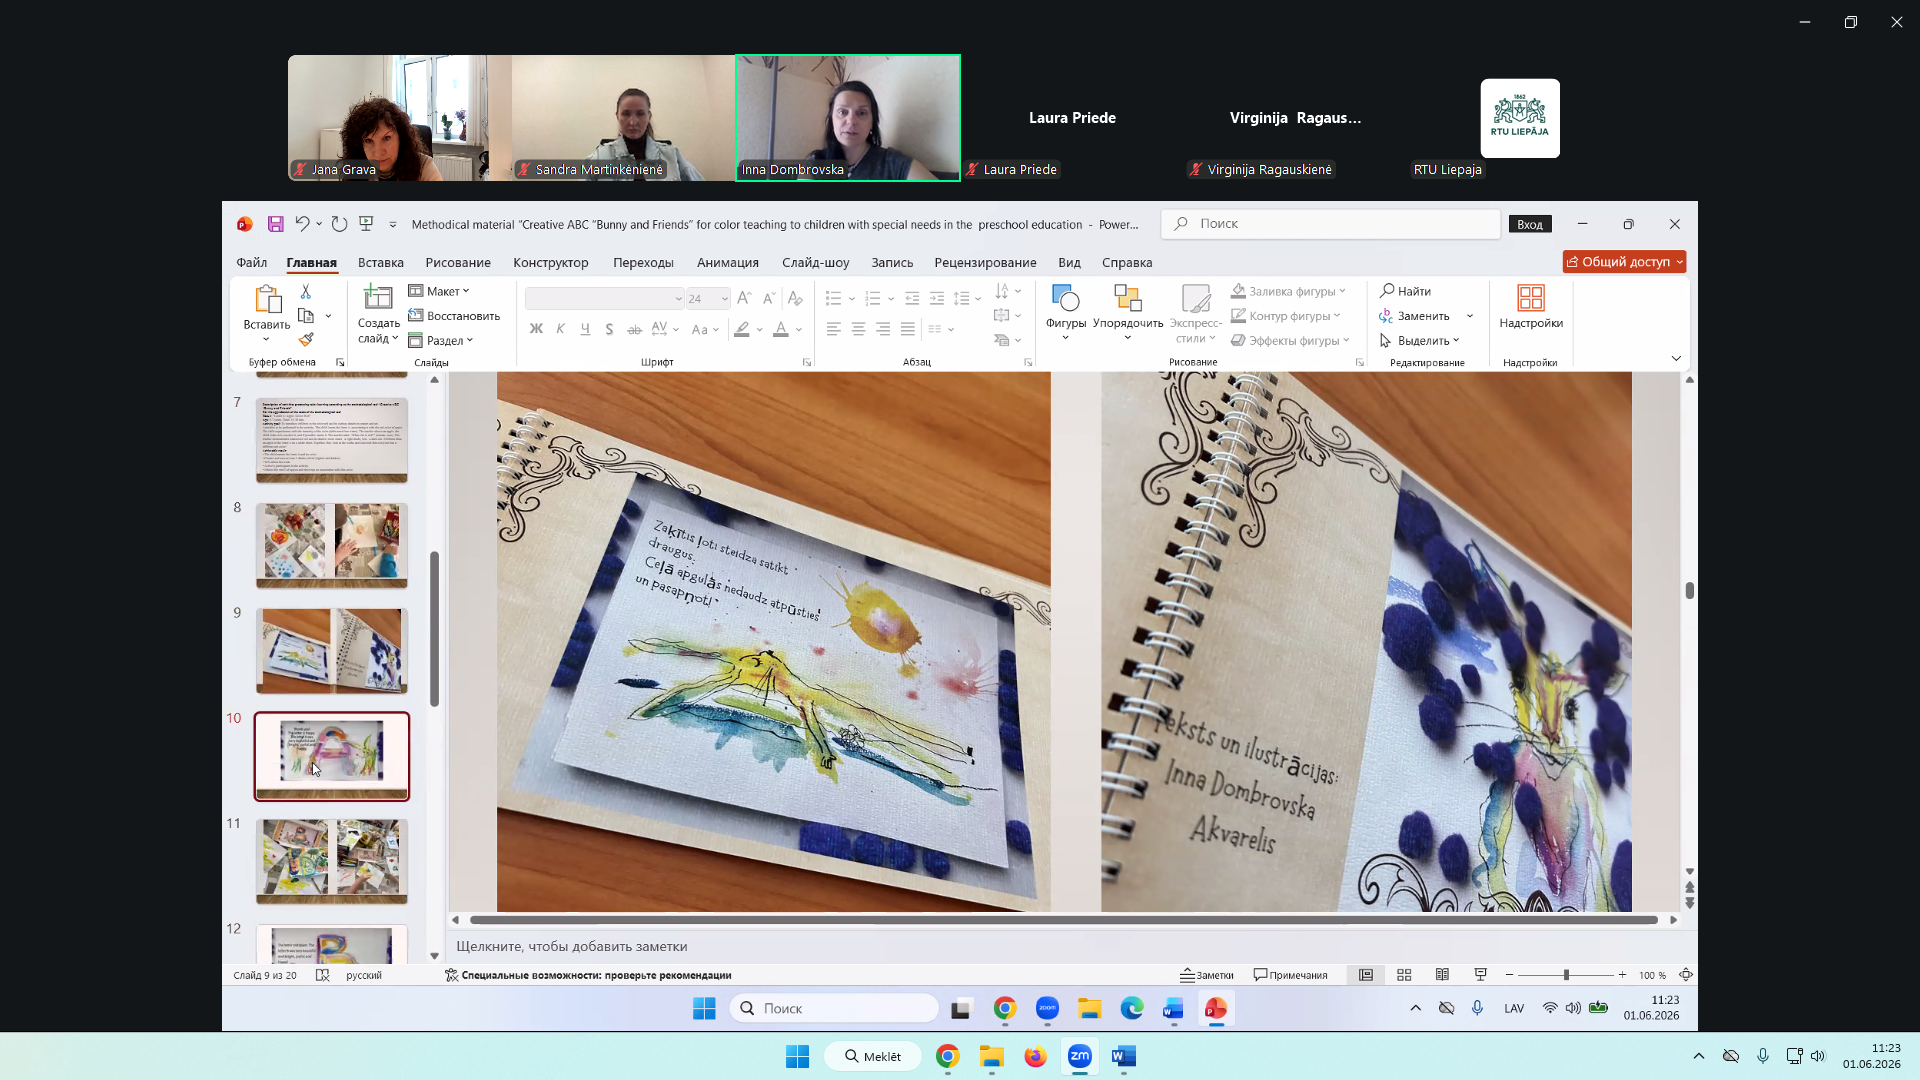1920x1080 pixels.
Task: Open the Файл menu
Action: click(252, 262)
